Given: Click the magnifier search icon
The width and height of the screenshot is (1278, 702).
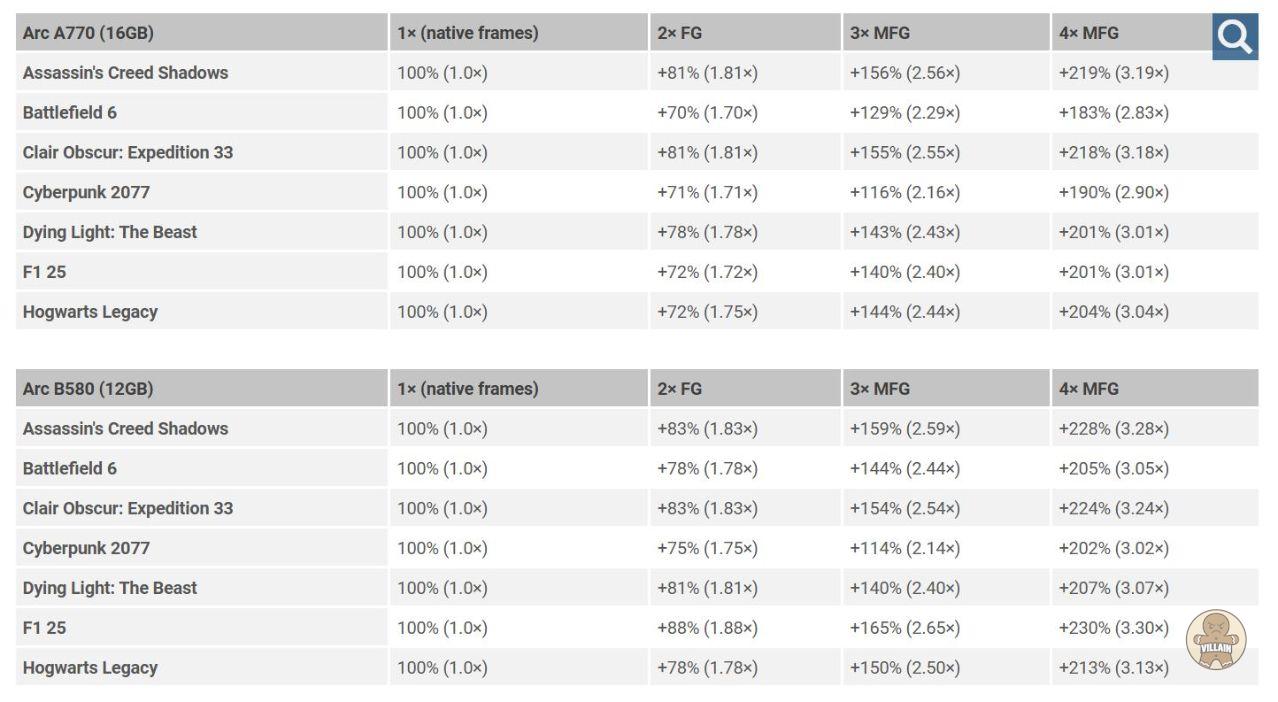Looking at the screenshot, I should pyautogui.click(x=1234, y=37).
